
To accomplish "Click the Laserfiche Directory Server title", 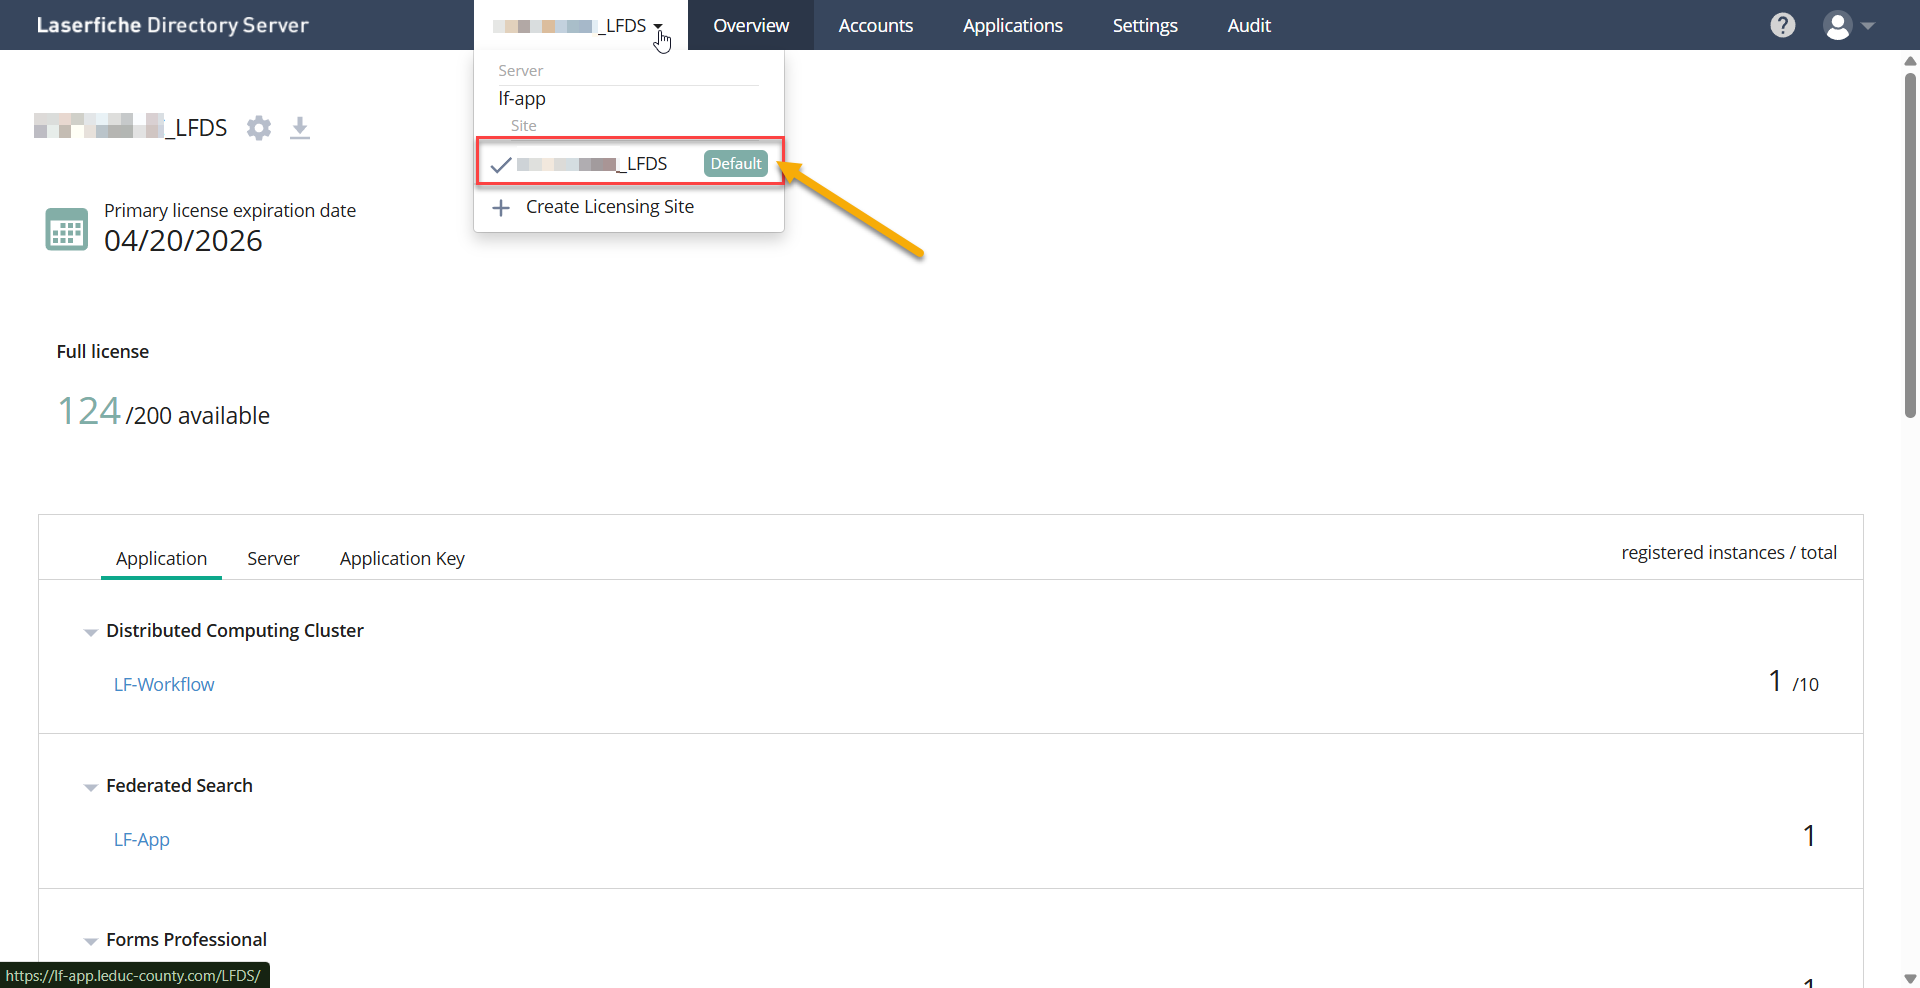I will (x=172, y=25).
